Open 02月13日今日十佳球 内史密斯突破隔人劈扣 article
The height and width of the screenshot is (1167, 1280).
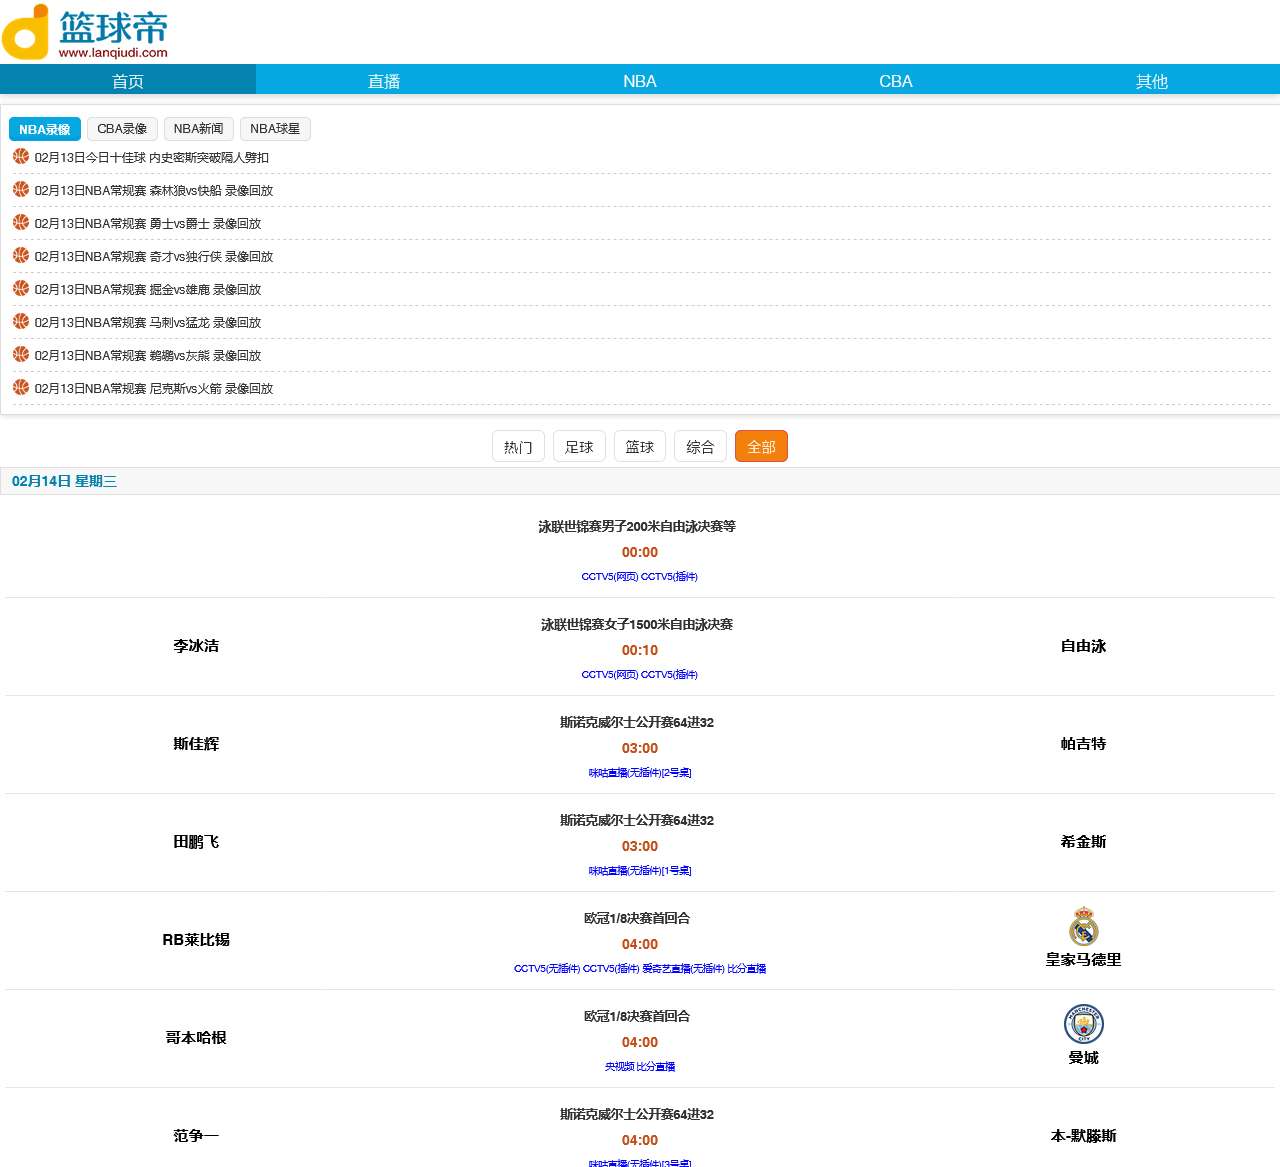point(151,157)
